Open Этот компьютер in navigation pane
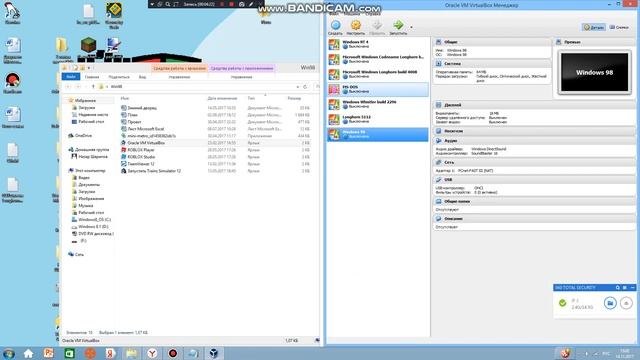This screenshot has height=360, width=640. pos(87,171)
